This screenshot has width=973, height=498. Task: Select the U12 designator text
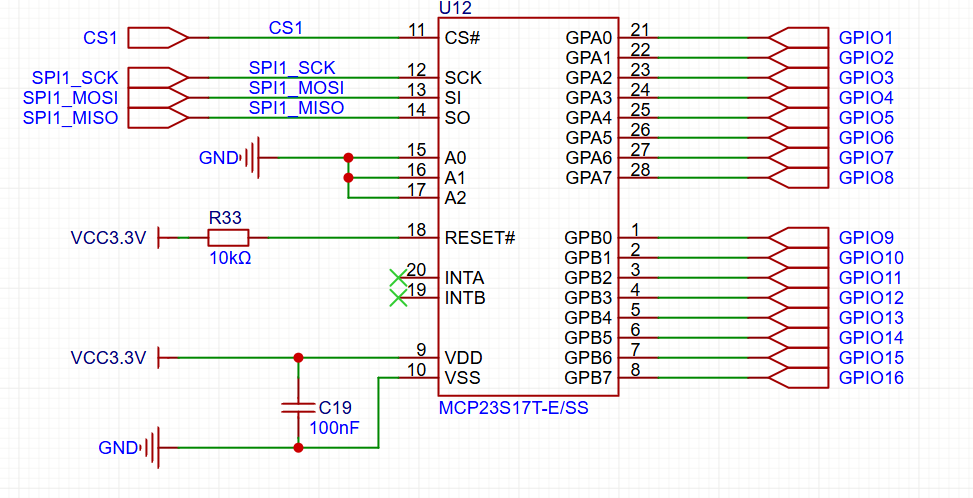click(454, 8)
